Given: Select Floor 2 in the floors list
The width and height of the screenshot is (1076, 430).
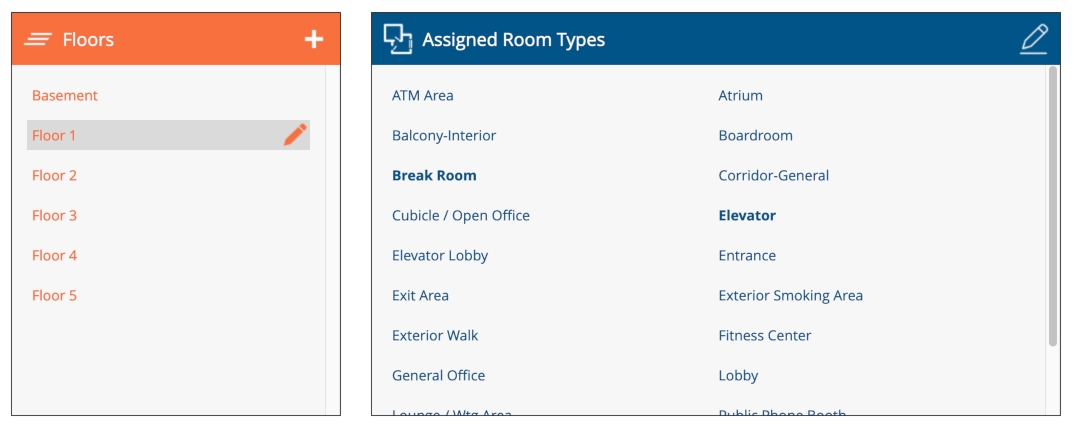Looking at the screenshot, I should point(54,176).
